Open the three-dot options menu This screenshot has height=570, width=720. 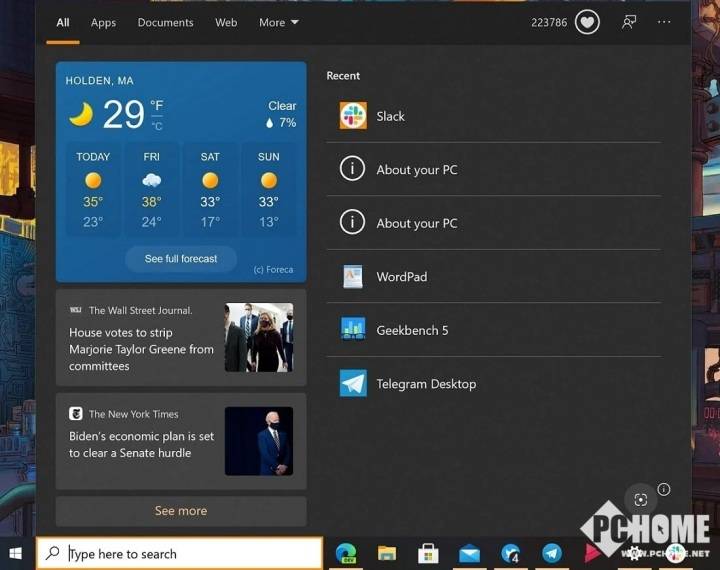click(664, 22)
